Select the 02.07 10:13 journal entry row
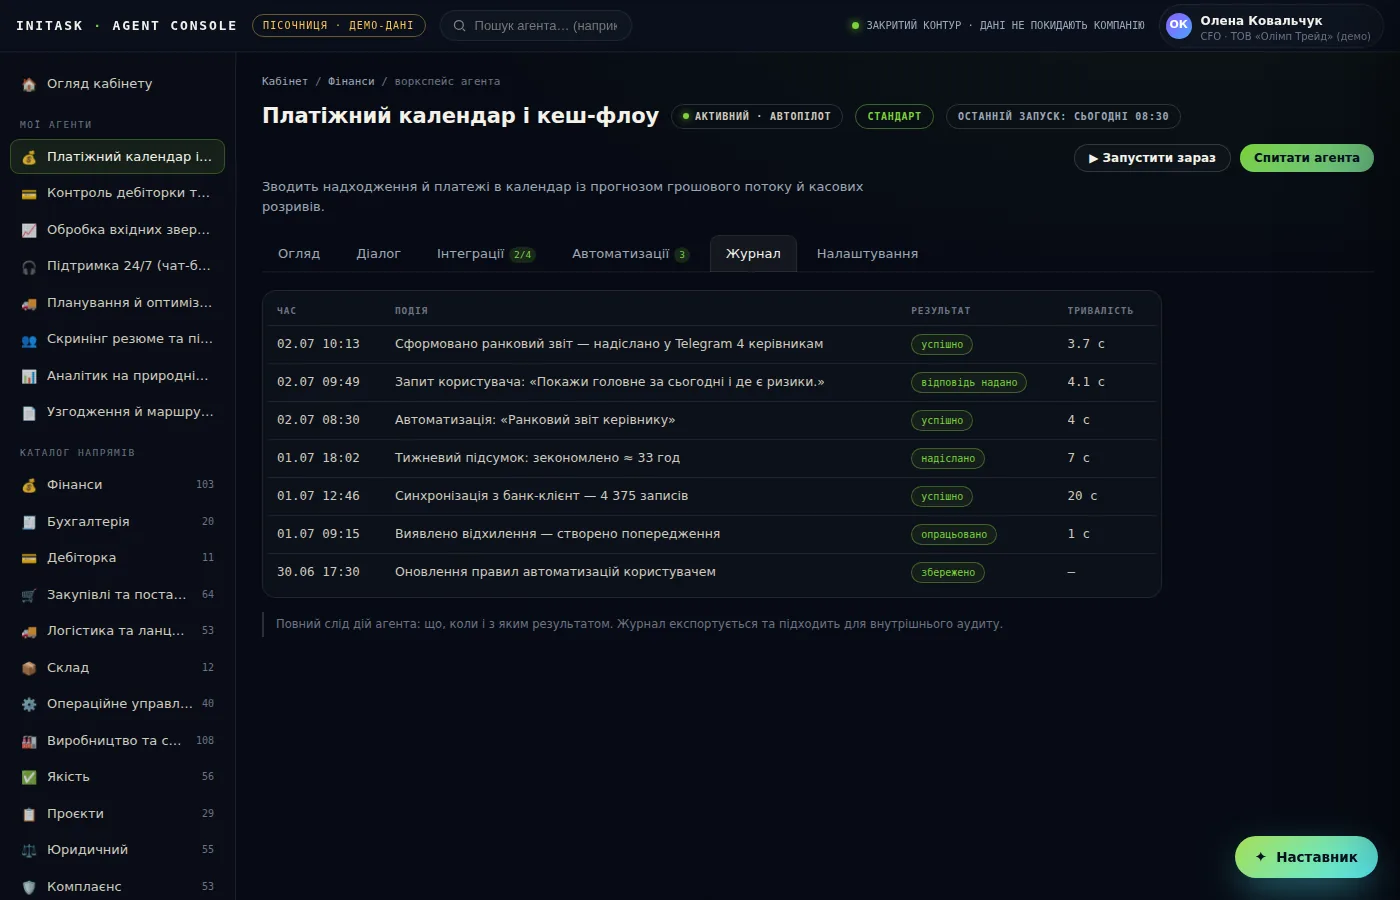Screen dimensions: 1400x900 (711, 344)
